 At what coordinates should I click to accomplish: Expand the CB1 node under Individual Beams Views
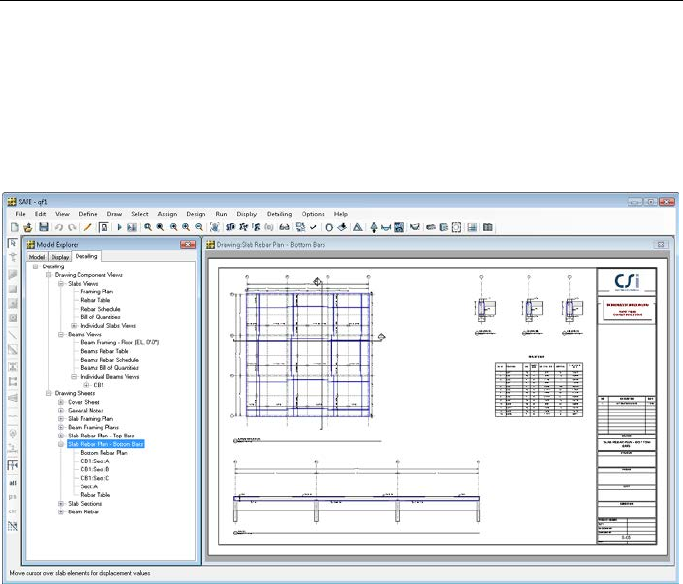[87, 385]
